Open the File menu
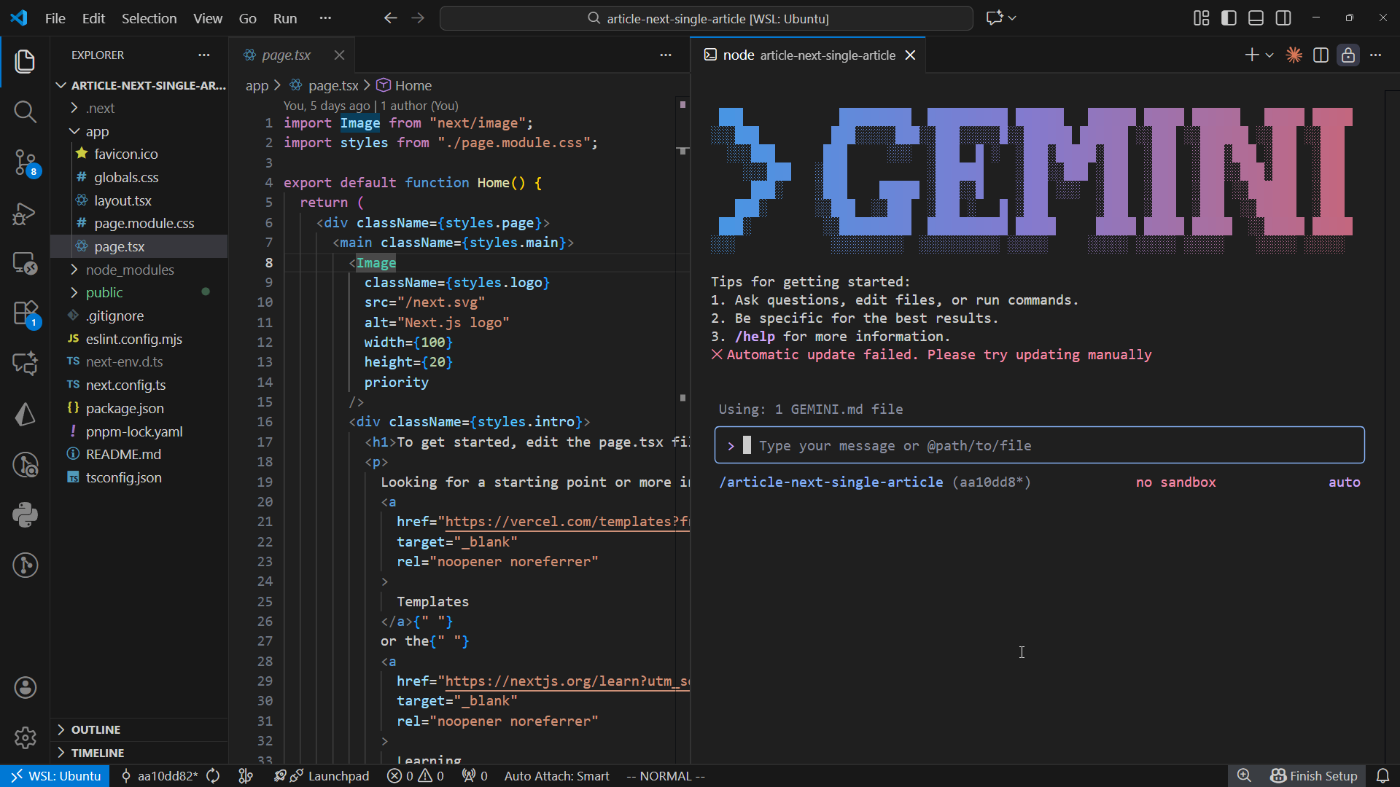Screen dimensions: 1400x787 pyautogui.click(x=55, y=18)
